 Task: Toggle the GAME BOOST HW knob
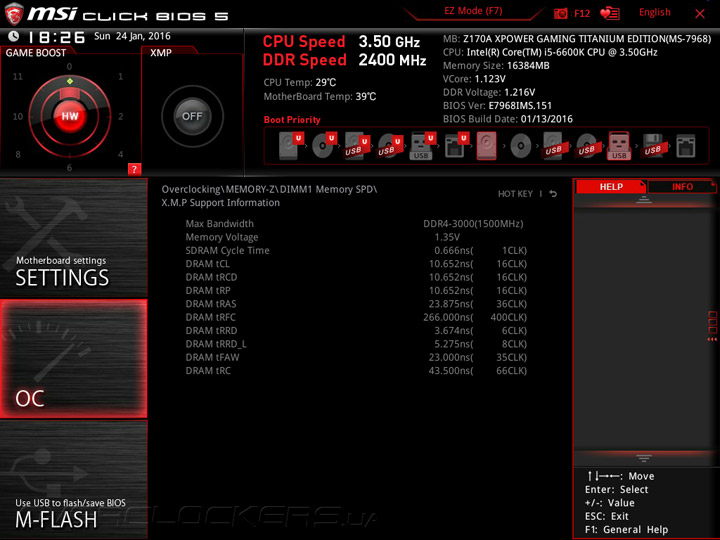pos(70,116)
